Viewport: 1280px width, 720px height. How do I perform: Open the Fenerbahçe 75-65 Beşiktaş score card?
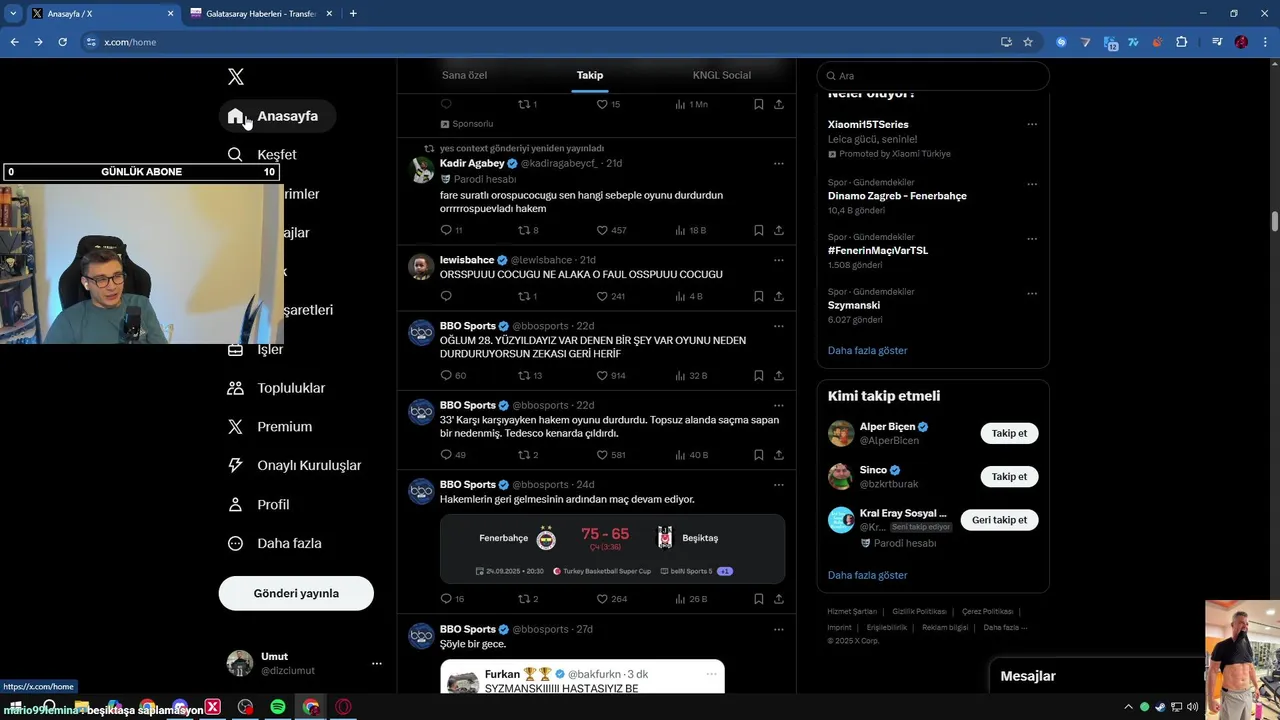tap(612, 548)
